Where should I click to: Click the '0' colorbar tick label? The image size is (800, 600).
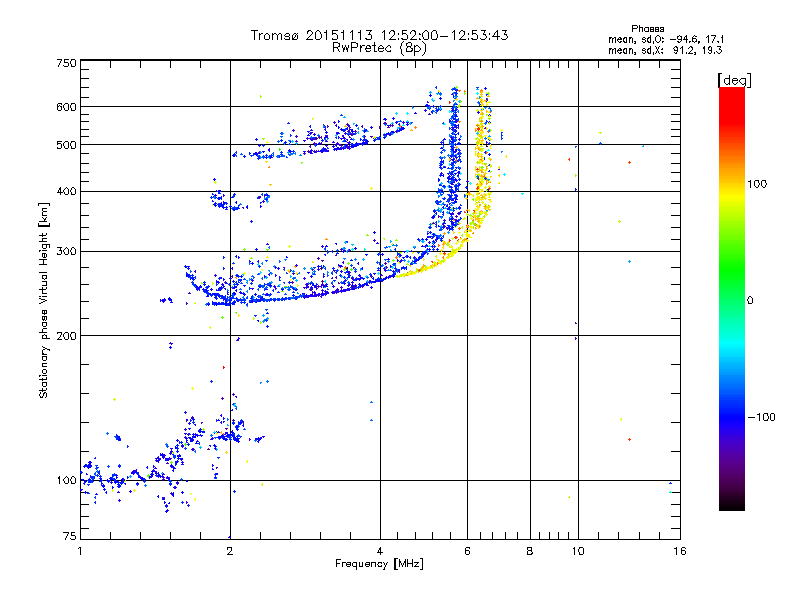point(750,301)
